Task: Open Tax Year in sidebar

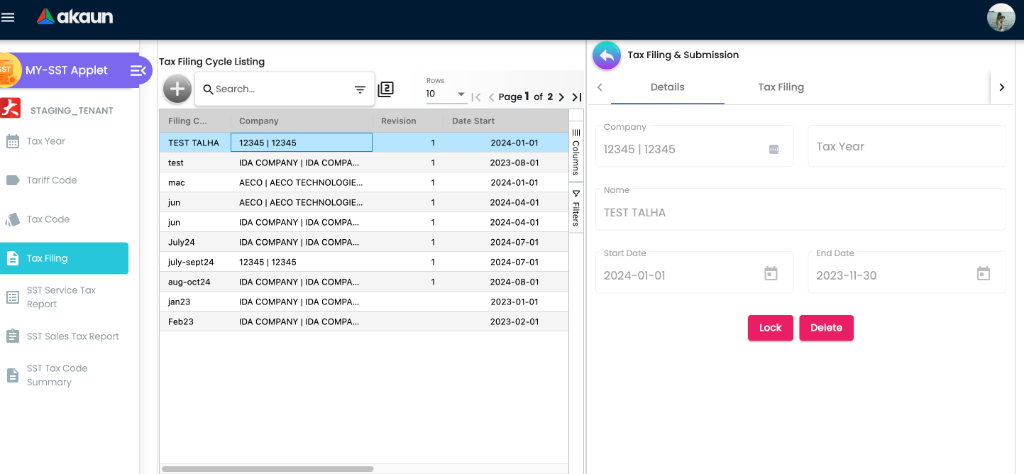Action: point(46,141)
